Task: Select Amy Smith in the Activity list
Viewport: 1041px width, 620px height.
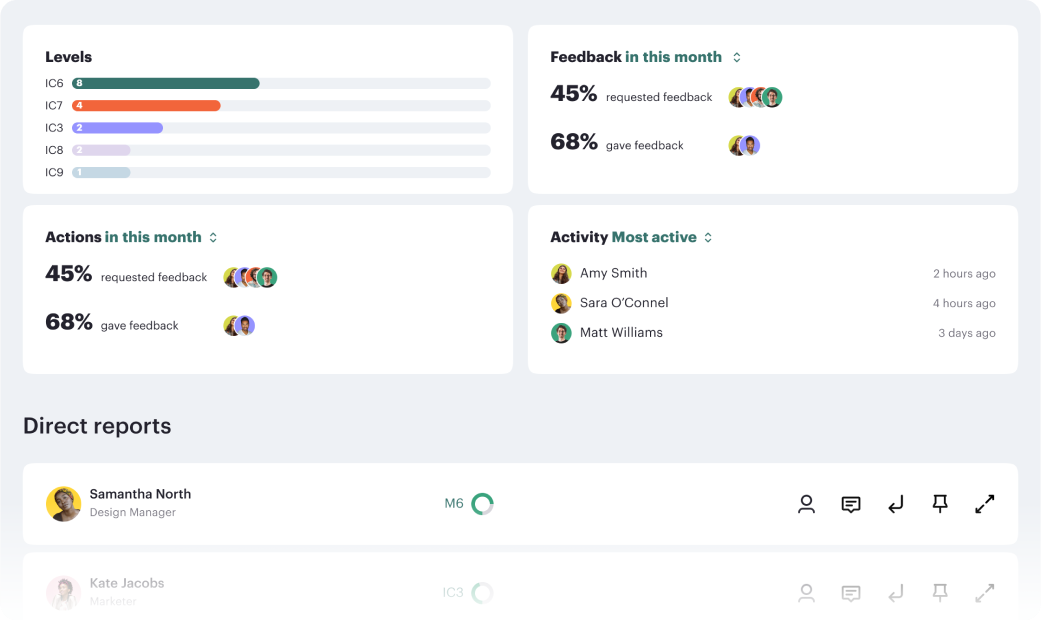Action: (x=615, y=273)
